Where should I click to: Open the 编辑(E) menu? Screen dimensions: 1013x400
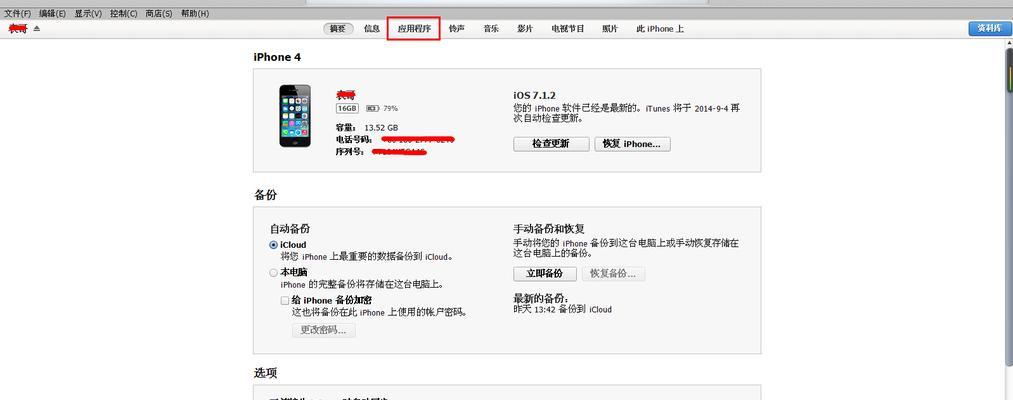coord(52,13)
